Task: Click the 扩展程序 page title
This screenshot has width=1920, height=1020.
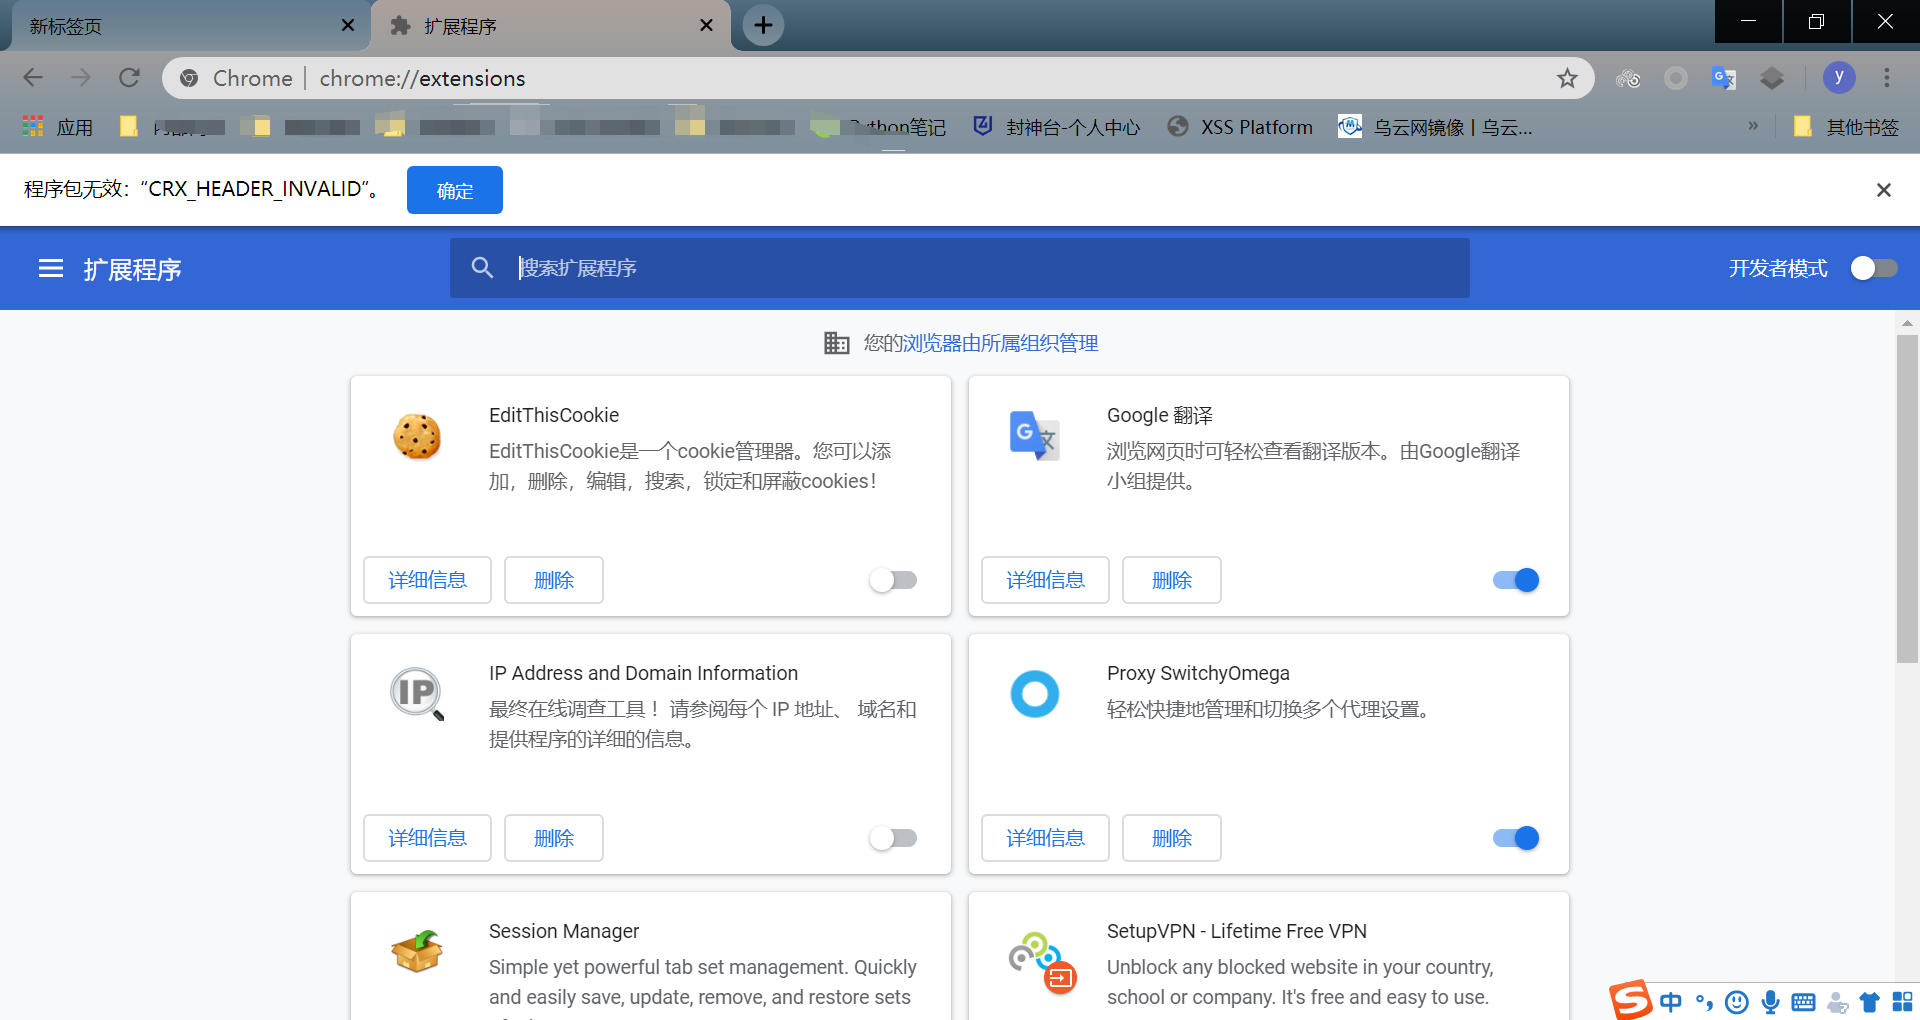Action: point(132,269)
